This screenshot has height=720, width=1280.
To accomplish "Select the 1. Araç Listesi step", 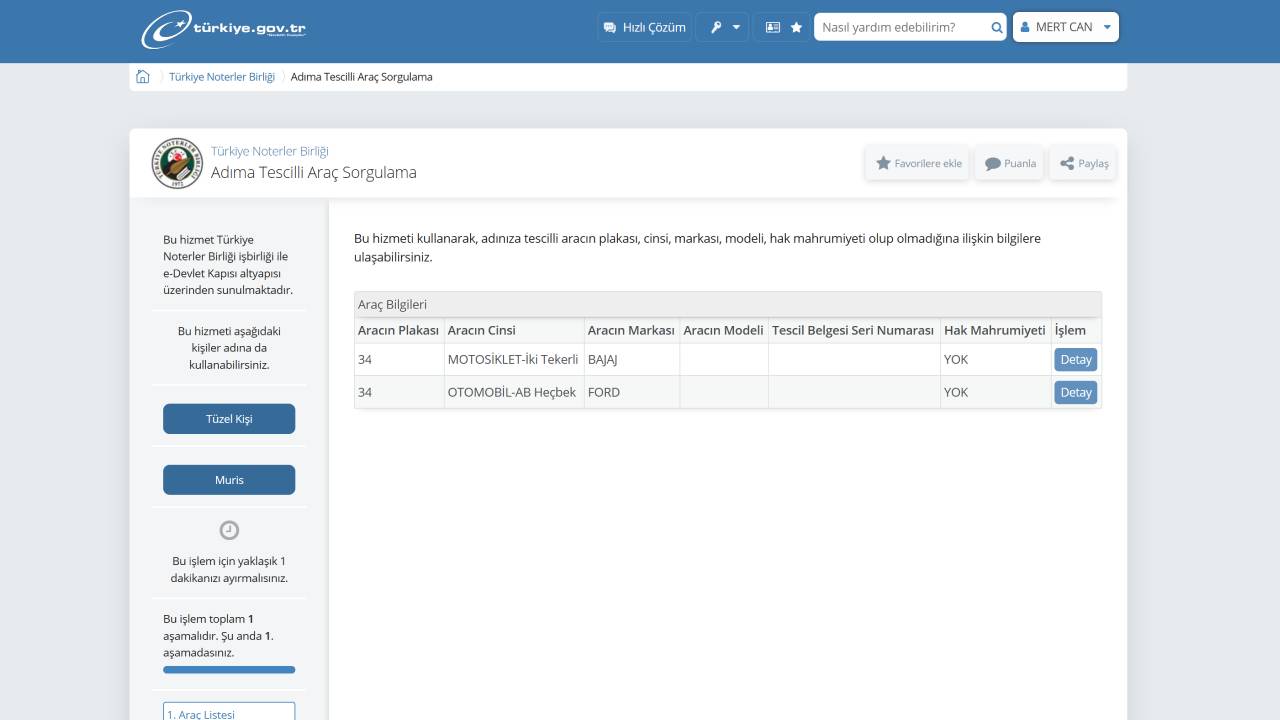I will tap(229, 711).
